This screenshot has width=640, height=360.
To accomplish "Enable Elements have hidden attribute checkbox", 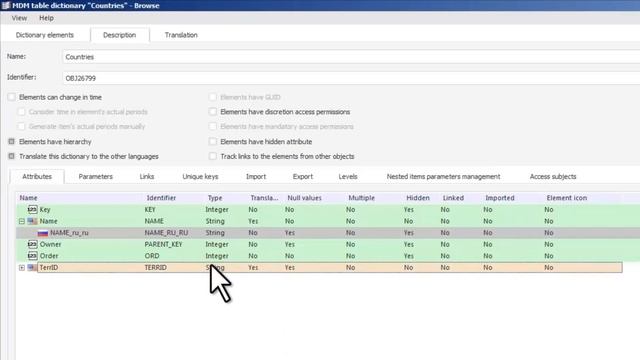I will click(213, 142).
